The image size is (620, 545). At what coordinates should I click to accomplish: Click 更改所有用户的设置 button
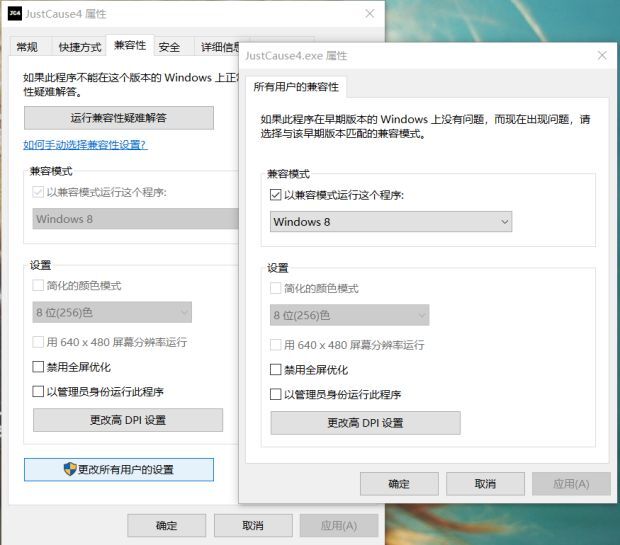point(119,469)
